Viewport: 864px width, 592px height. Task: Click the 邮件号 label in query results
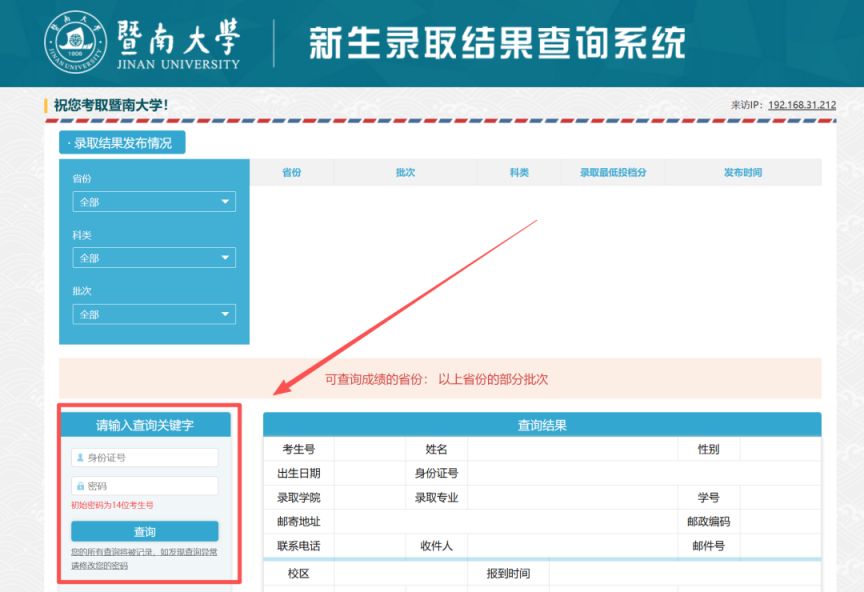(x=709, y=546)
